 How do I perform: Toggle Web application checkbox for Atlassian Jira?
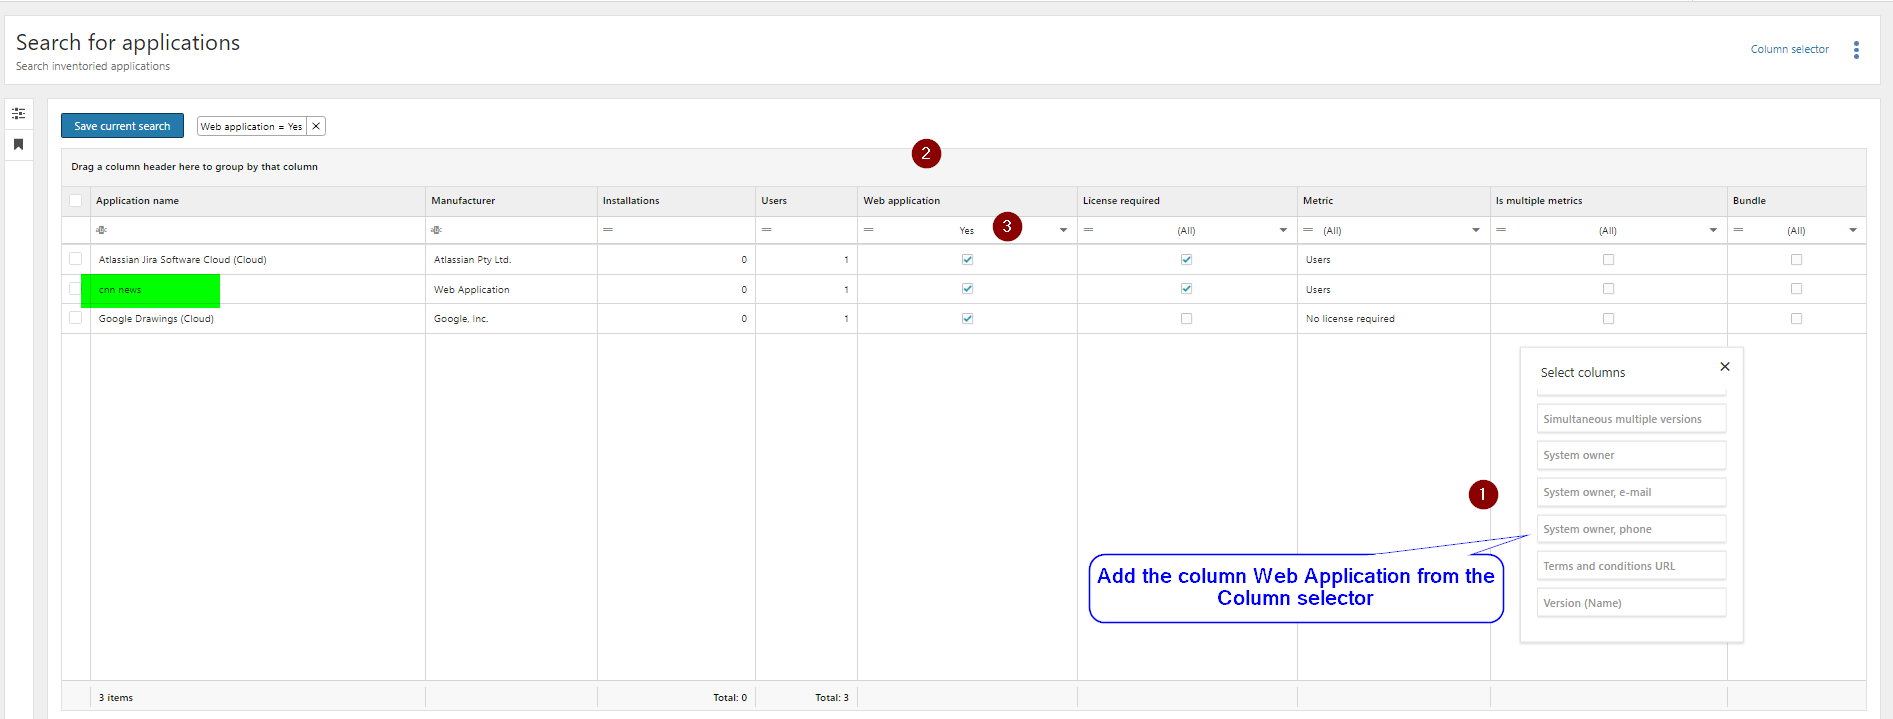click(x=967, y=259)
